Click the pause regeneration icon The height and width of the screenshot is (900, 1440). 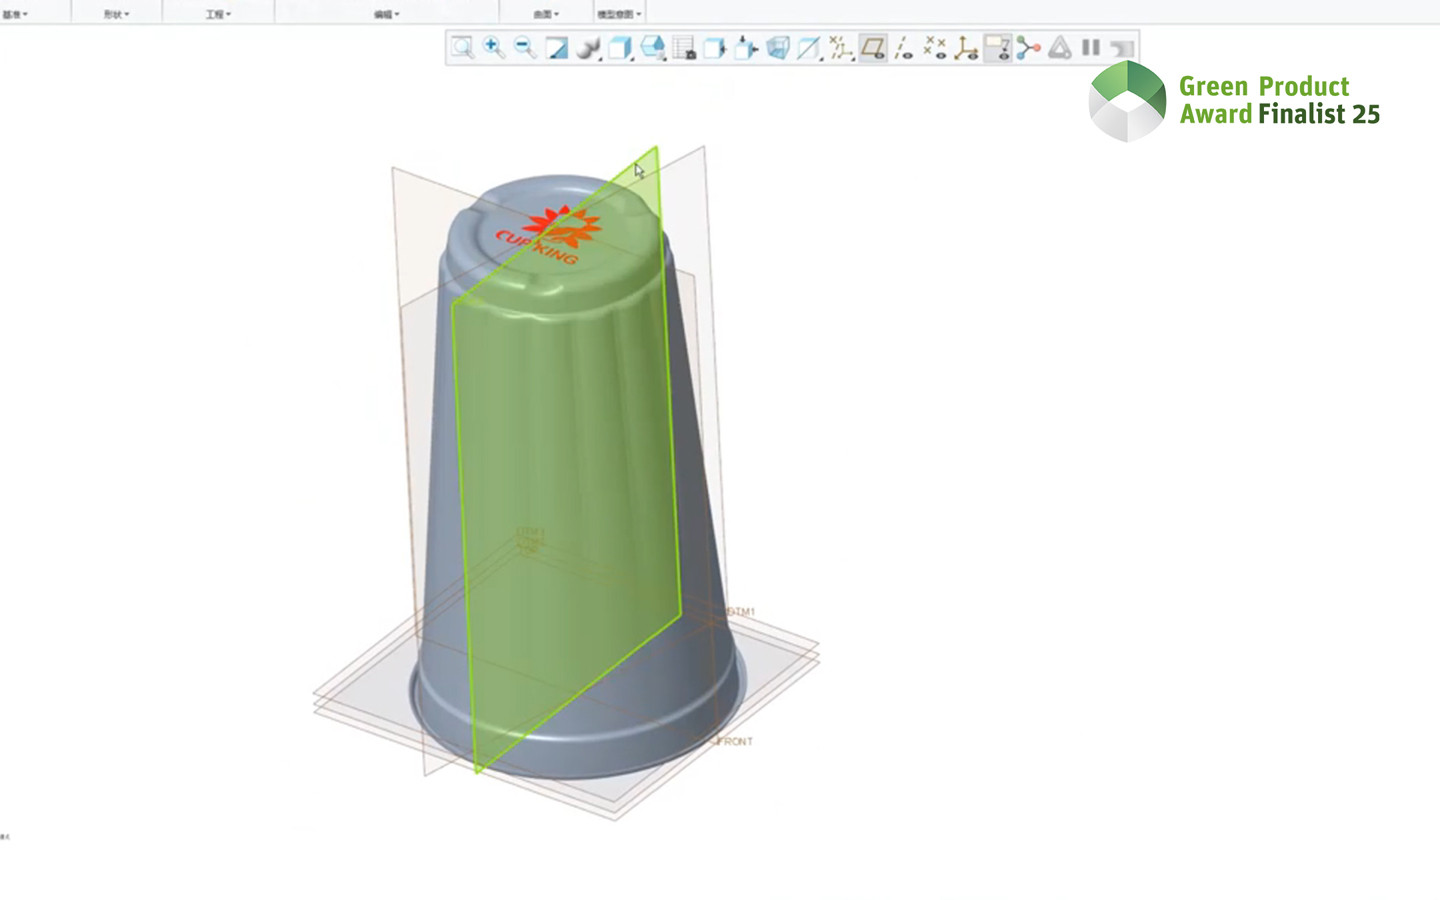[x=1091, y=47]
